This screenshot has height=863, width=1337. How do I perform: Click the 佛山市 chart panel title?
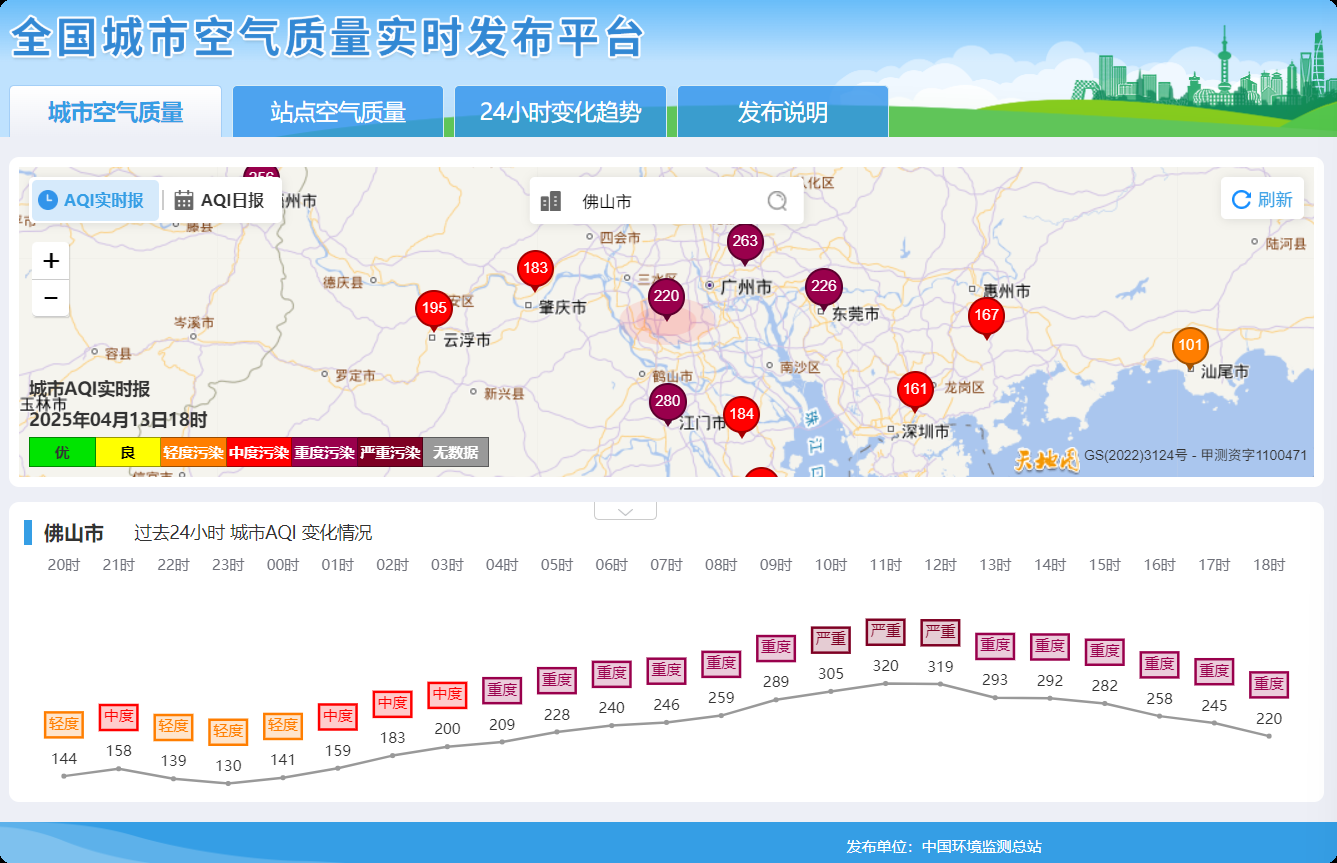(x=74, y=533)
